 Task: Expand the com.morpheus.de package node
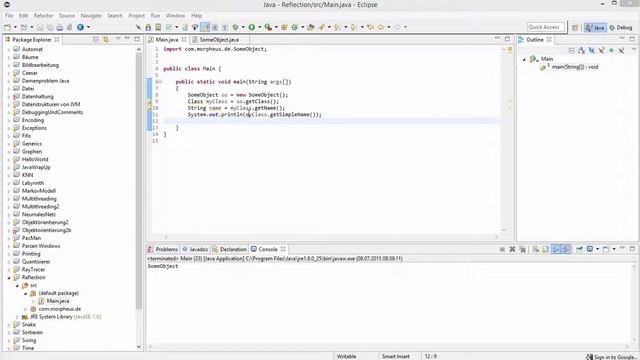pos(26,309)
